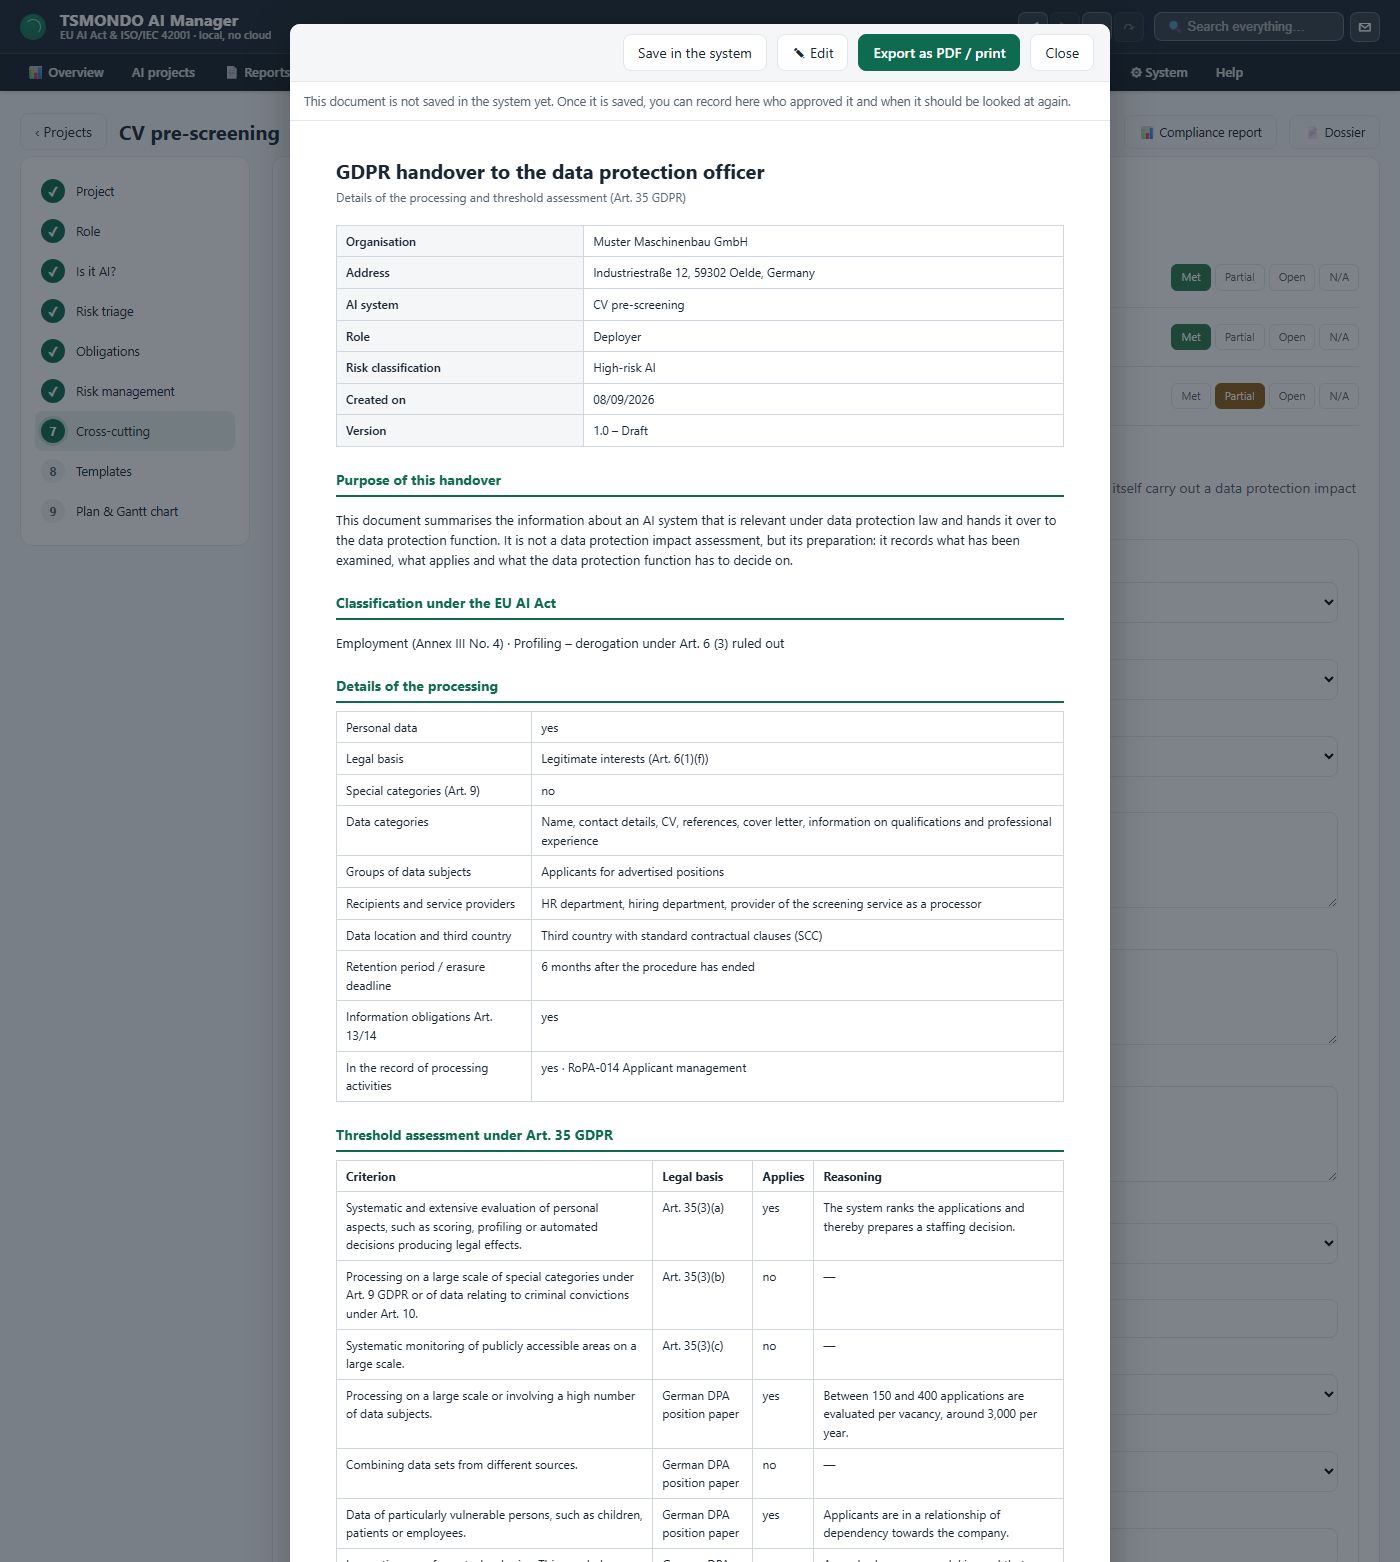
Task: Click the Reports document icon in navigation
Action: [232, 72]
